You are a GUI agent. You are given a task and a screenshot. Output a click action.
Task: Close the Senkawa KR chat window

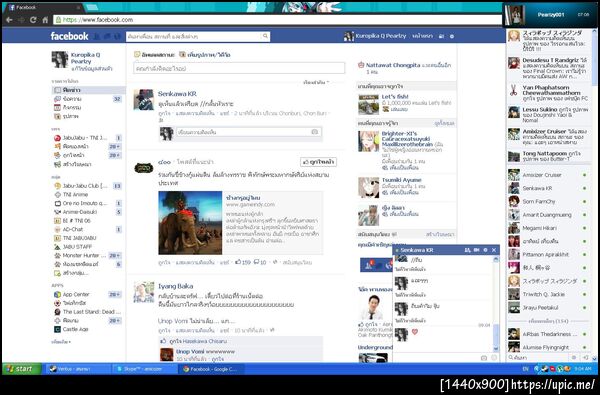[x=494, y=250]
